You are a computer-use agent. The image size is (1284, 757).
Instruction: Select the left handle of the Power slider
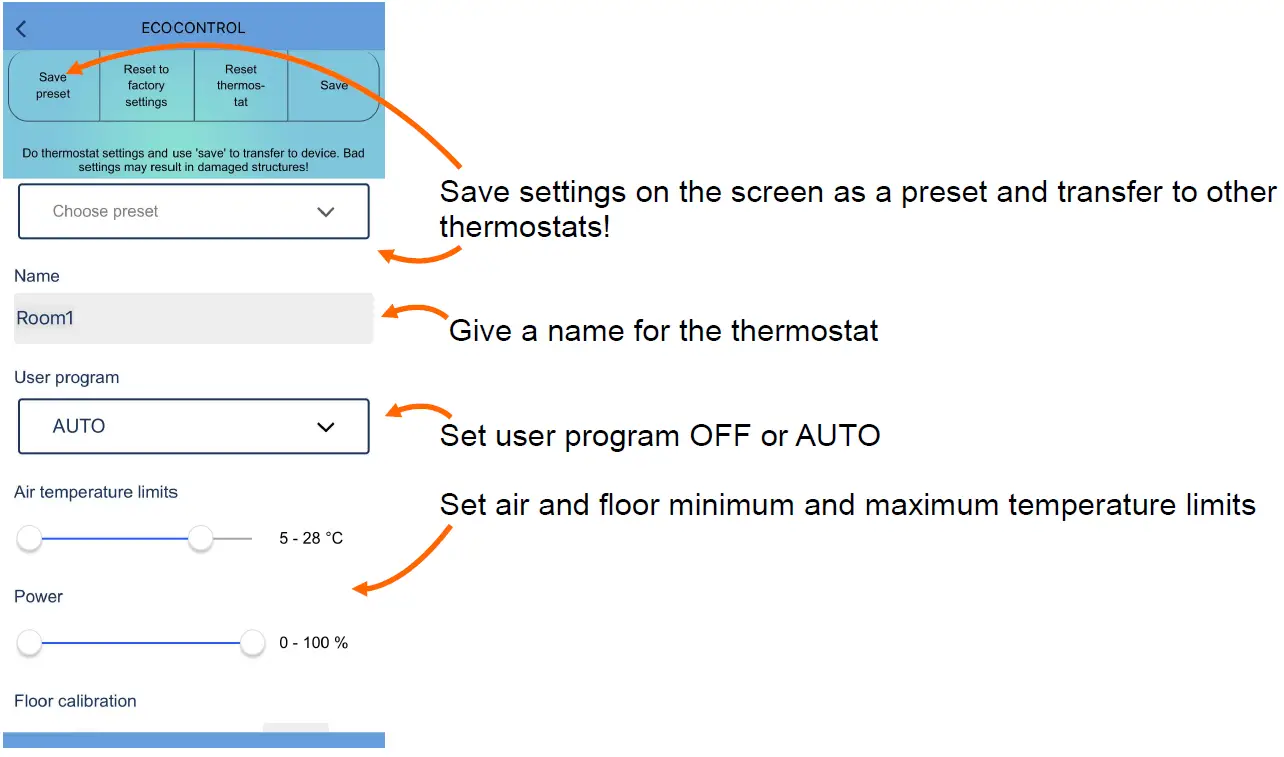tap(29, 643)
